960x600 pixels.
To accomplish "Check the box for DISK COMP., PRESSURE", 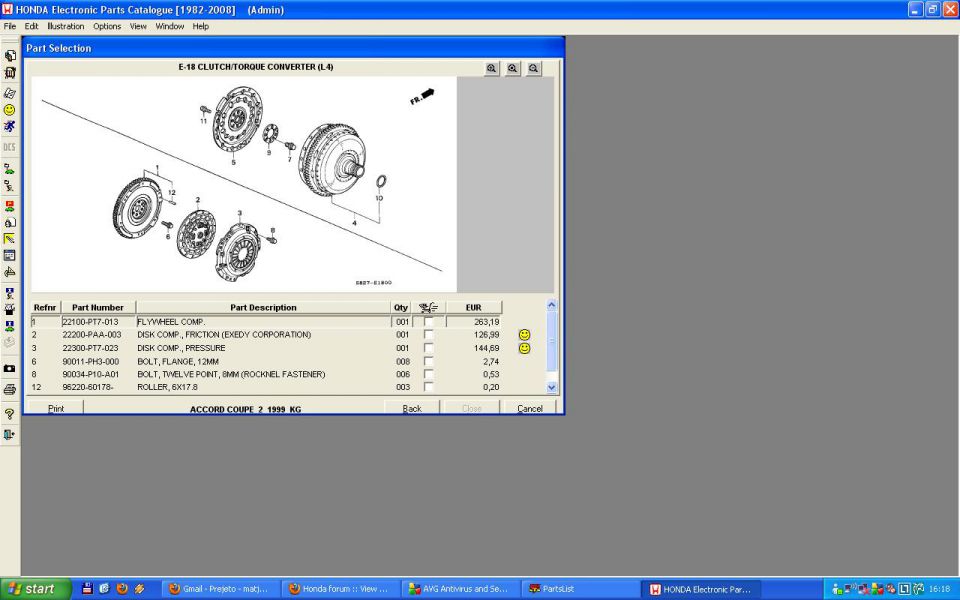I will (429, 348).
